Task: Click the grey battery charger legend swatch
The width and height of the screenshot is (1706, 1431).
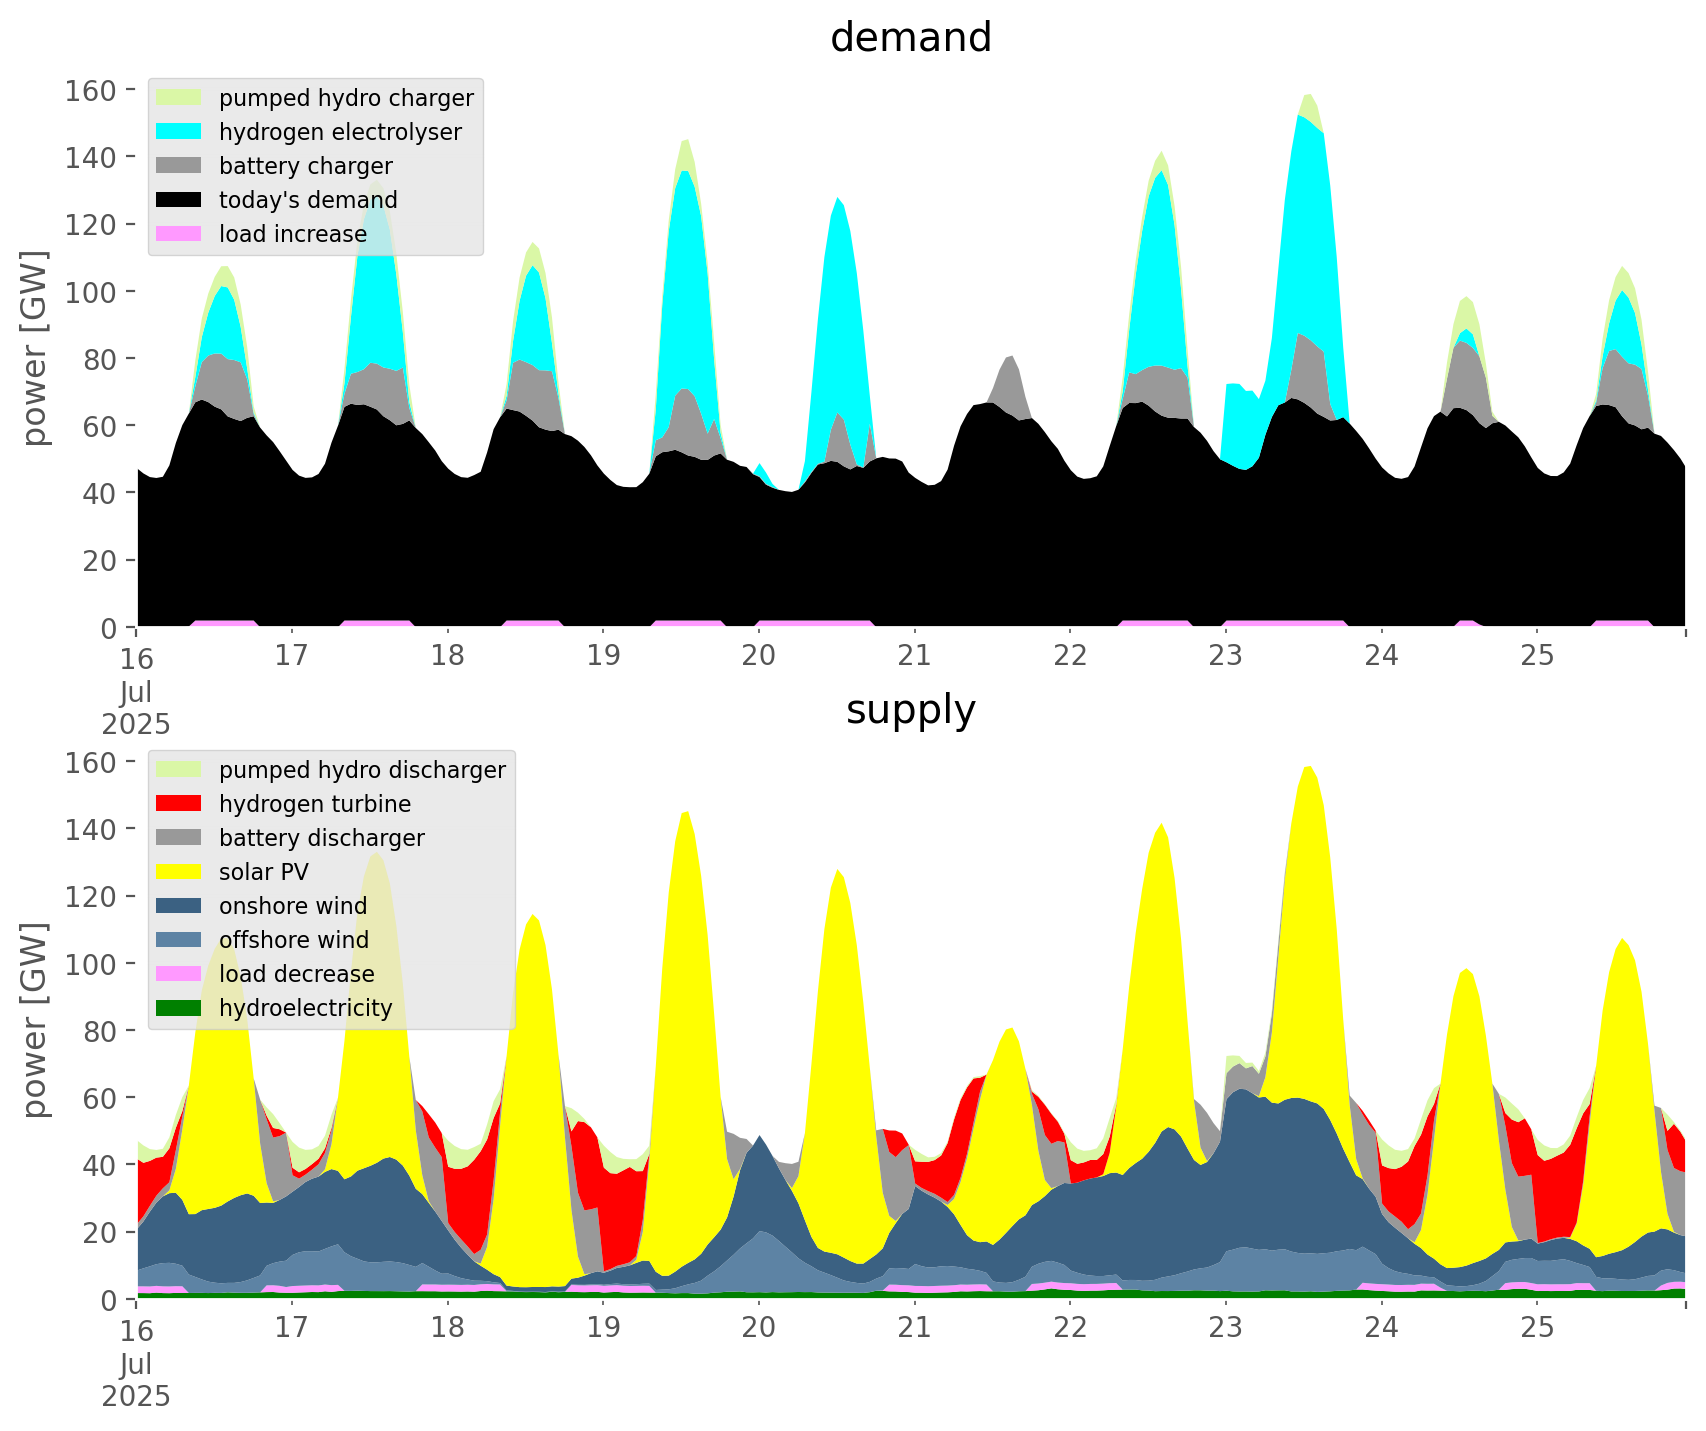Action: [x=179, y=166]
